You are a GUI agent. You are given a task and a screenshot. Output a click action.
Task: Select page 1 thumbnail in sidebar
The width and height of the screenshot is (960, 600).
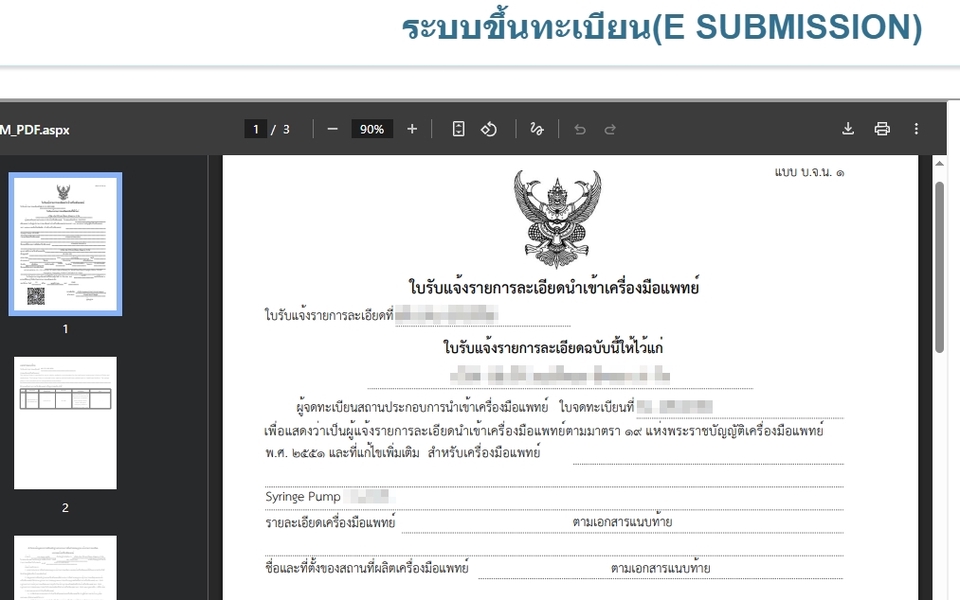66,244
